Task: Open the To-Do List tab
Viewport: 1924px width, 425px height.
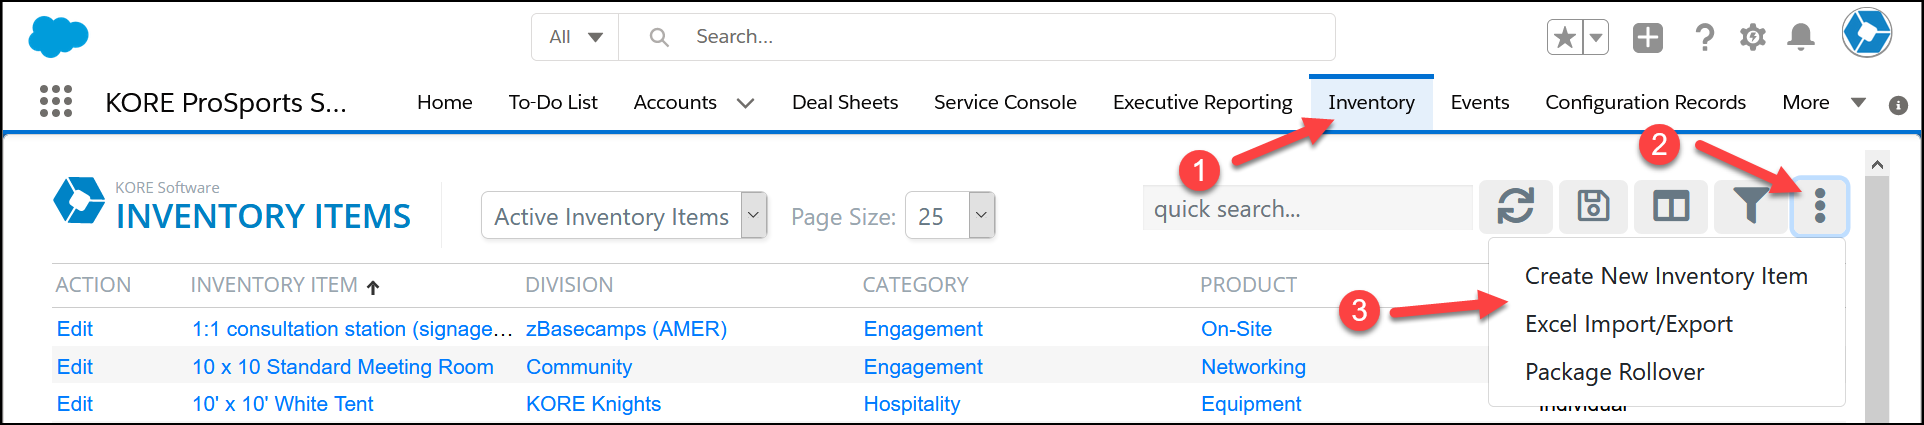Action: [553, 102]
